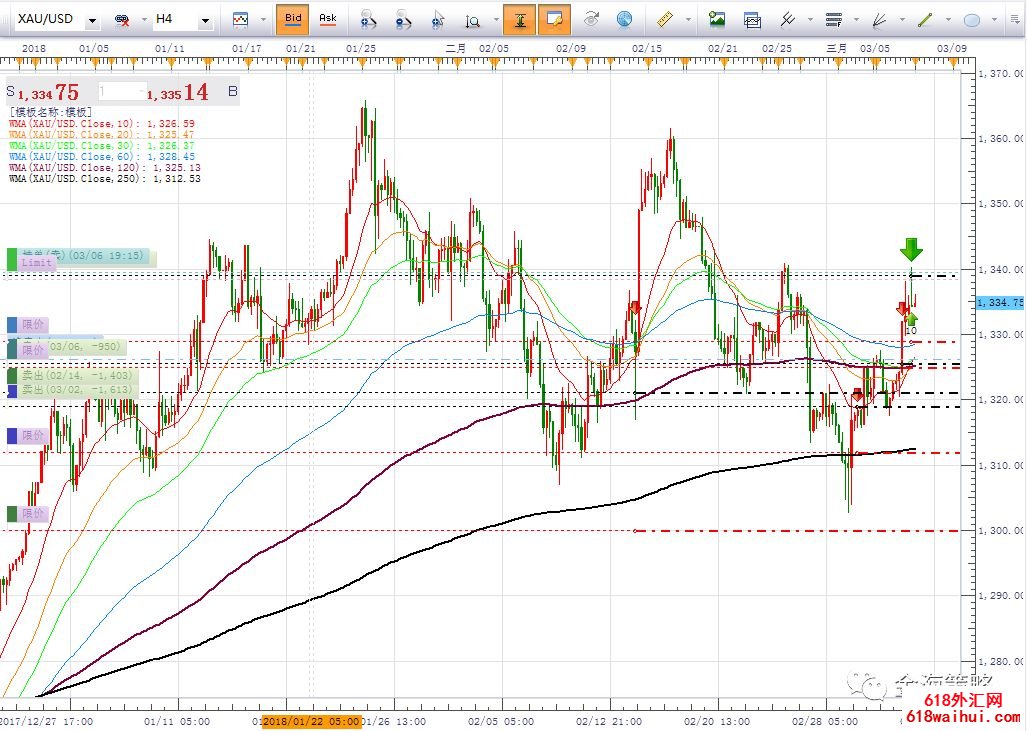This screenshot has height=731, width=1027.
Task: Click the zoom in magnifier icon
Action: click(x=368, y=19)
